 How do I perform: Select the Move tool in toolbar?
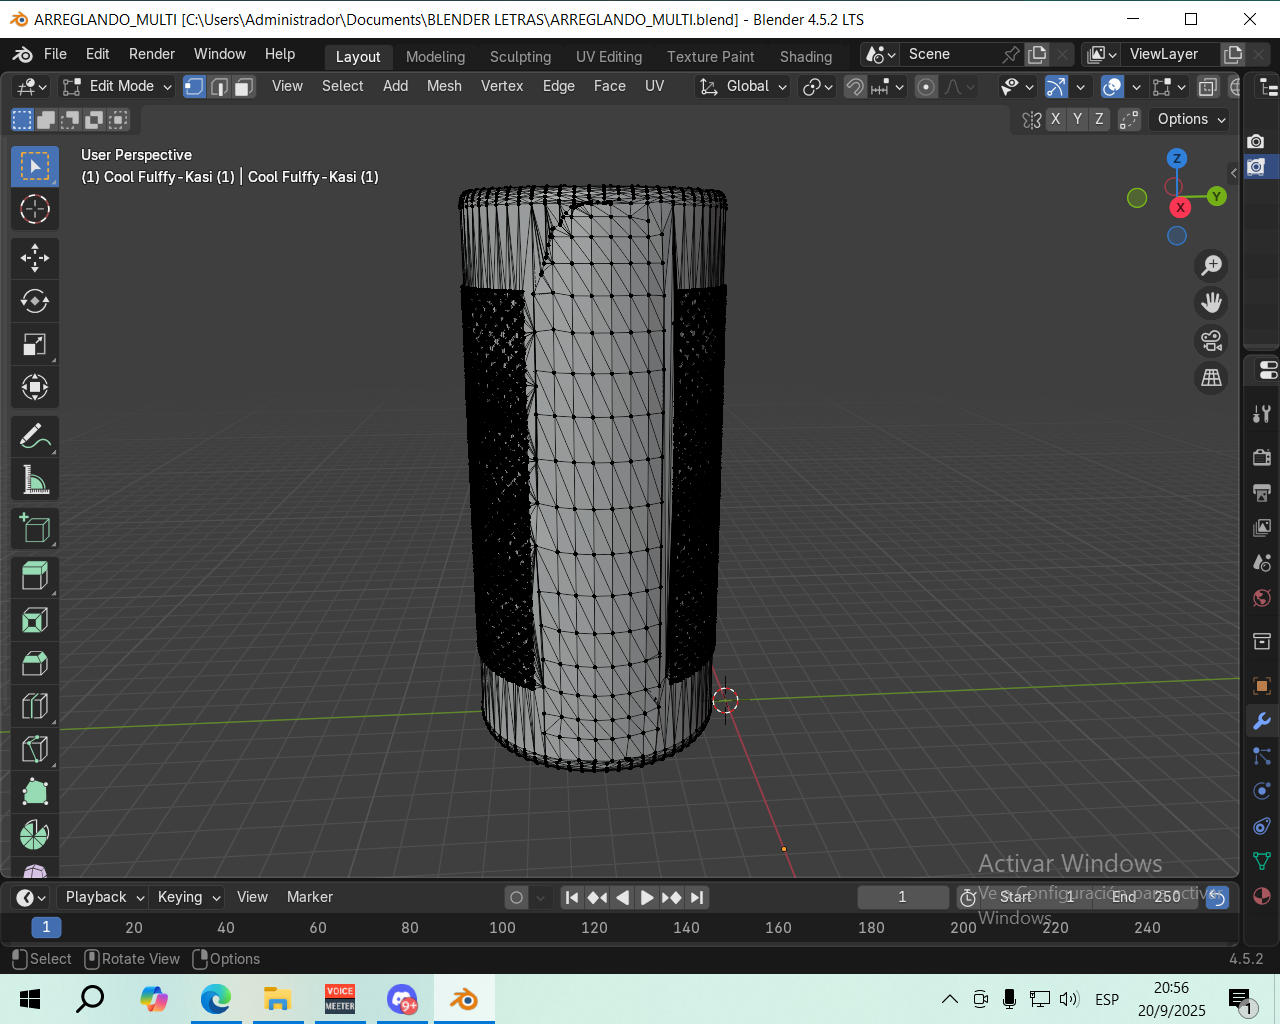[35, 258]
